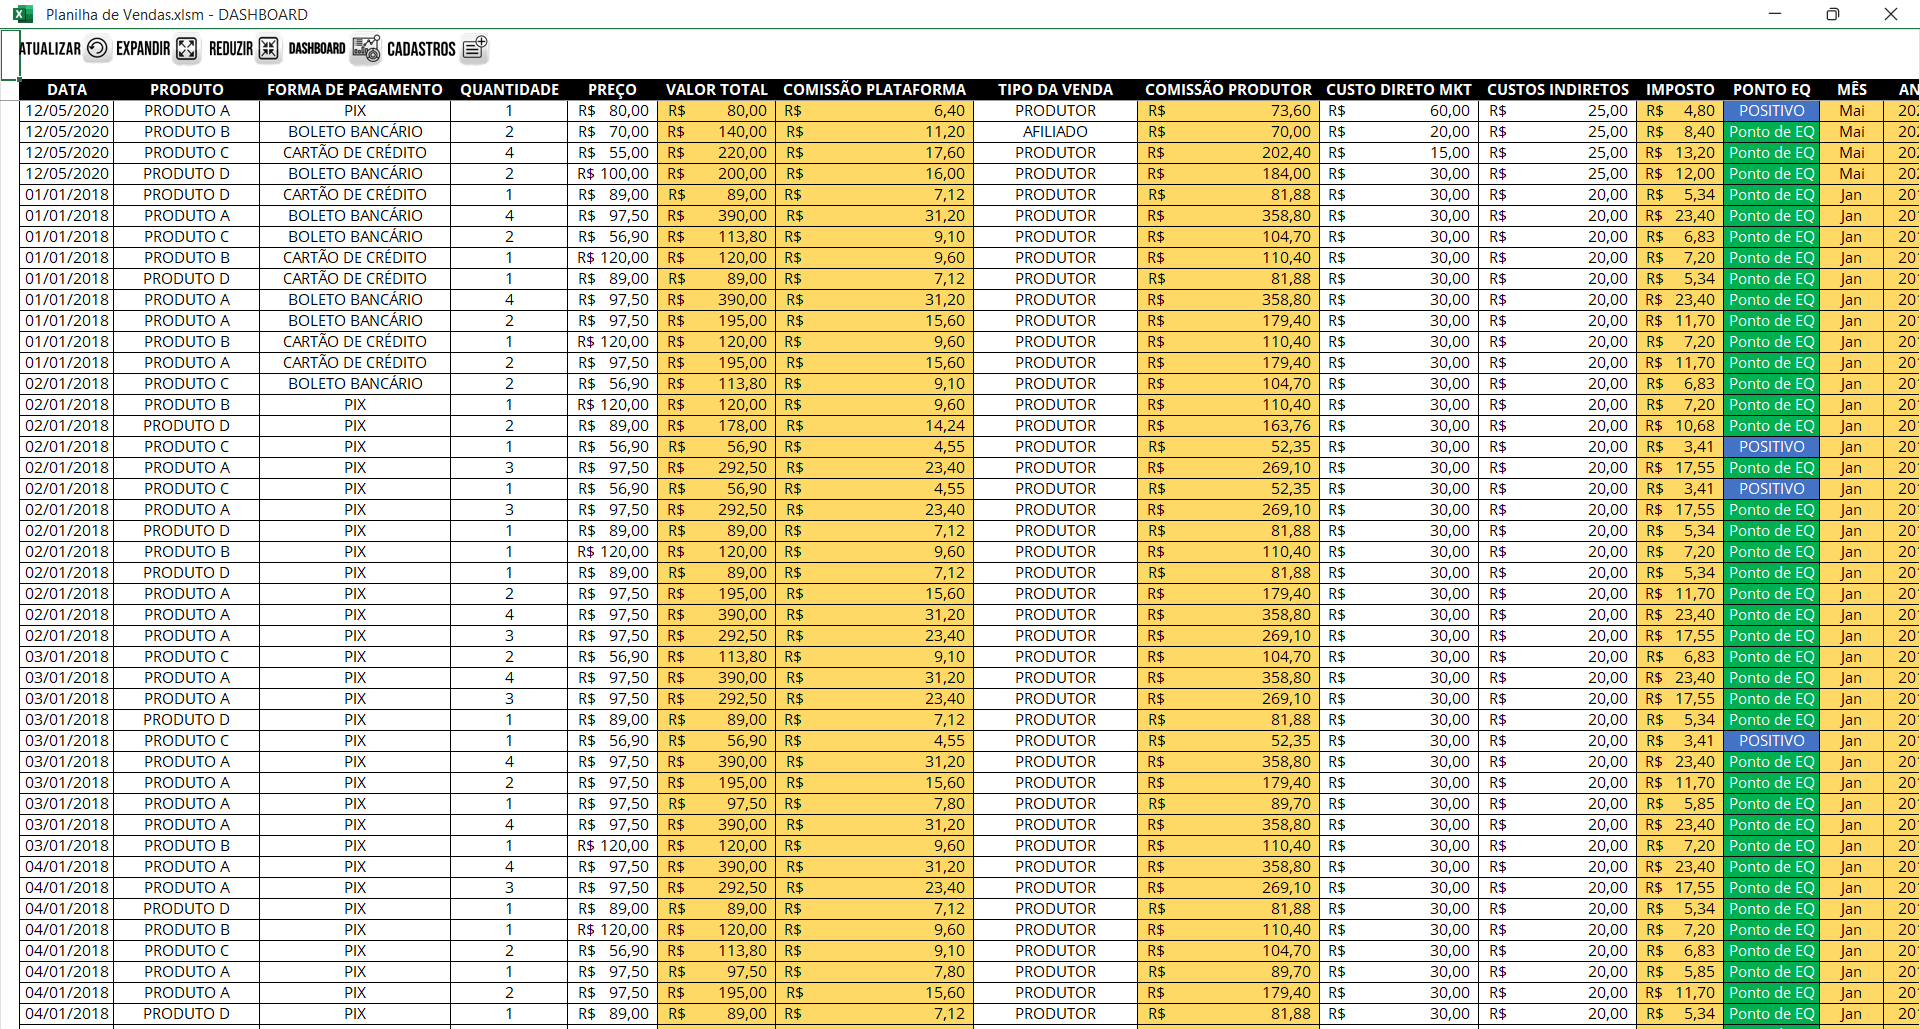The width and height of the screenshot is (1920, 1029).
Task: Click valor total cell 178,00
Action: point(717,426)
